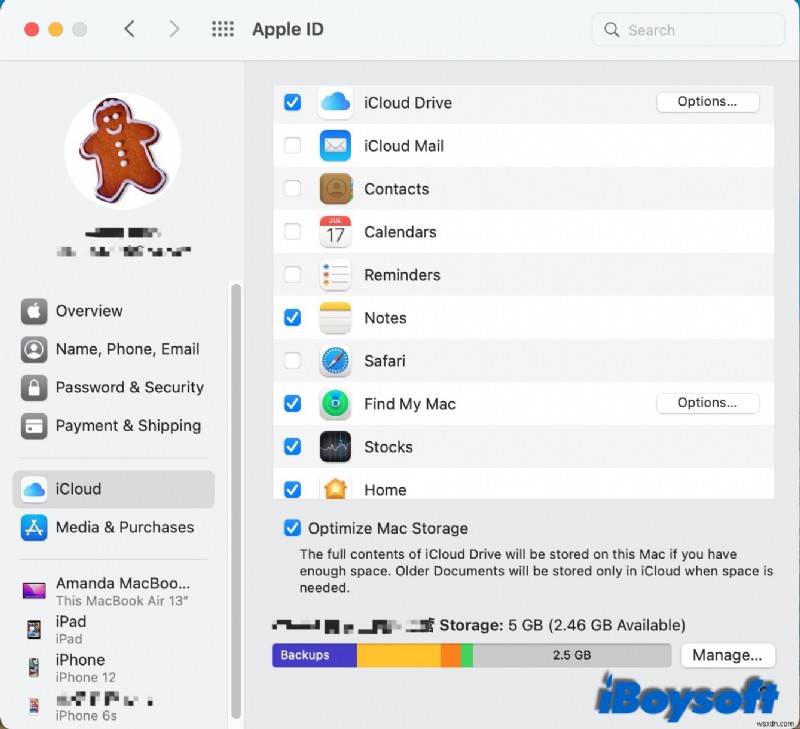Click the Calendars app icon
Screen dimensions: 800x729
[x=335, y=232]
